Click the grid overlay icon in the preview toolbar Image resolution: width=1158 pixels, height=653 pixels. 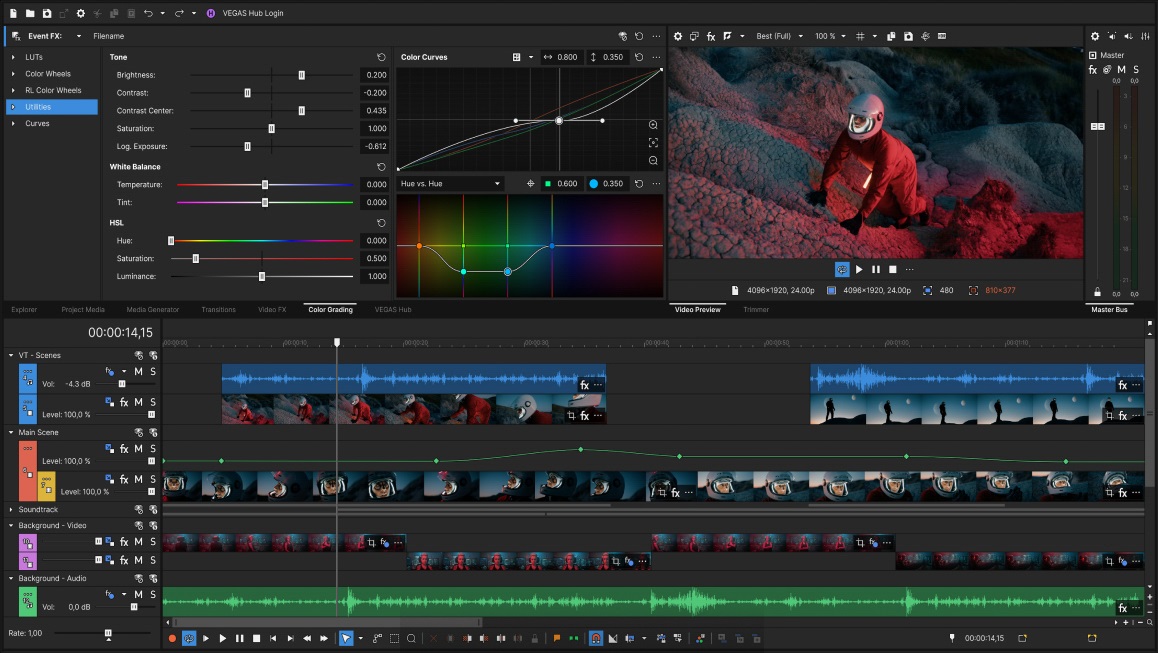(x=860, y=35)
